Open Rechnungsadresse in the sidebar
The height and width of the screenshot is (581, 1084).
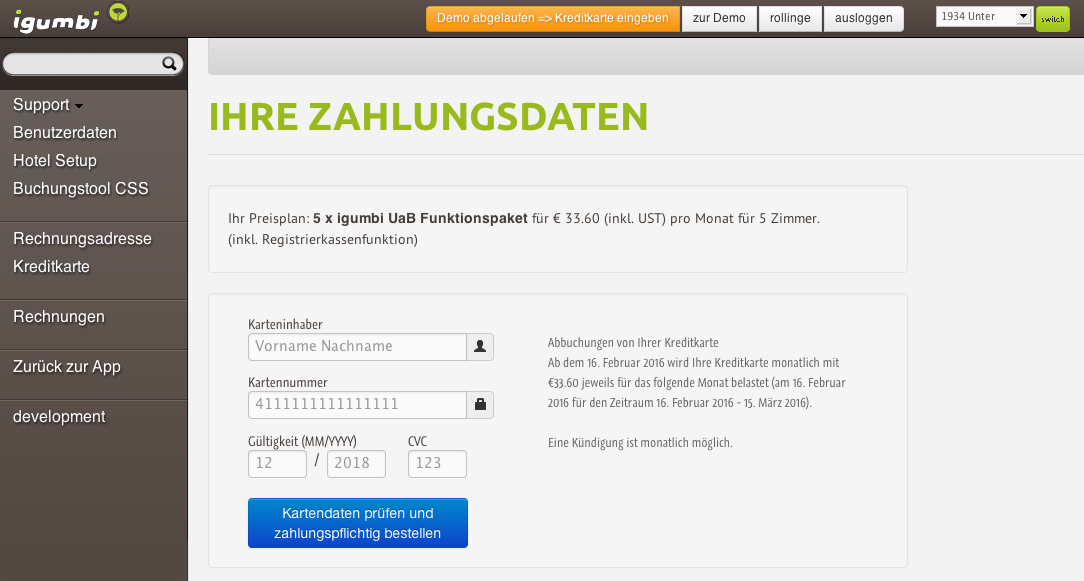82,239
